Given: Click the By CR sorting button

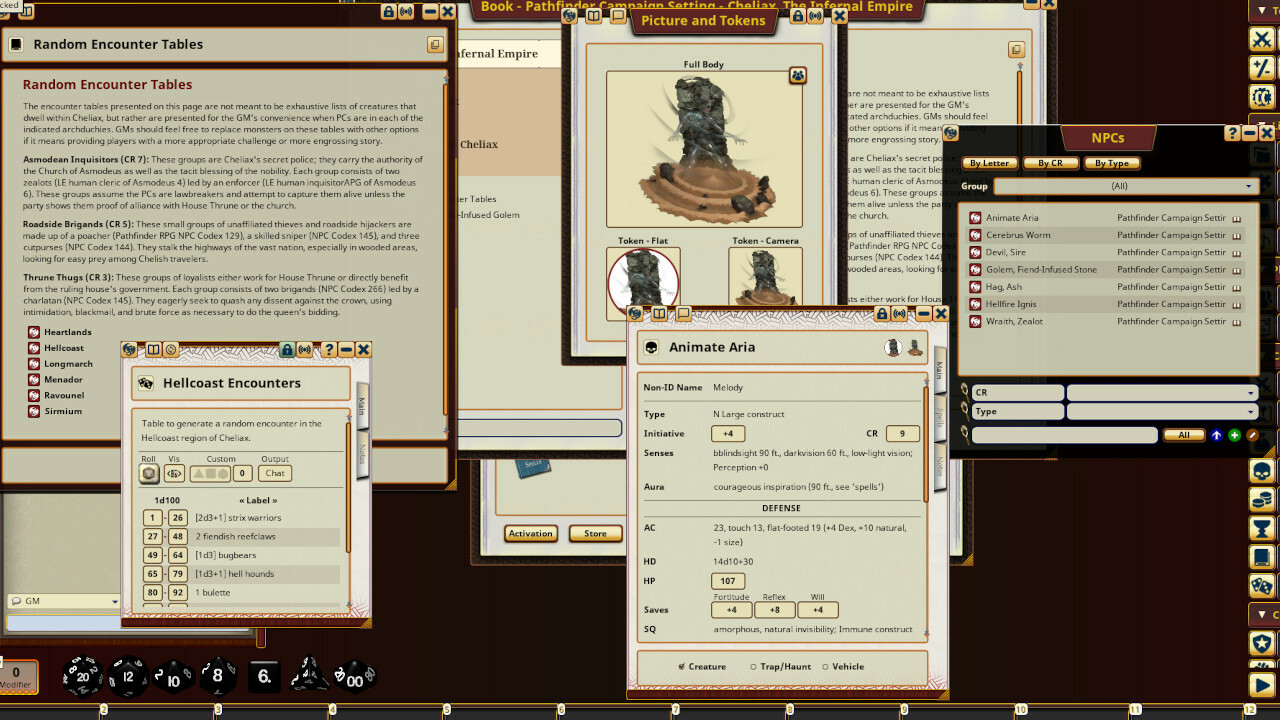Looking at the screenshot, I should click(1050, 163).
